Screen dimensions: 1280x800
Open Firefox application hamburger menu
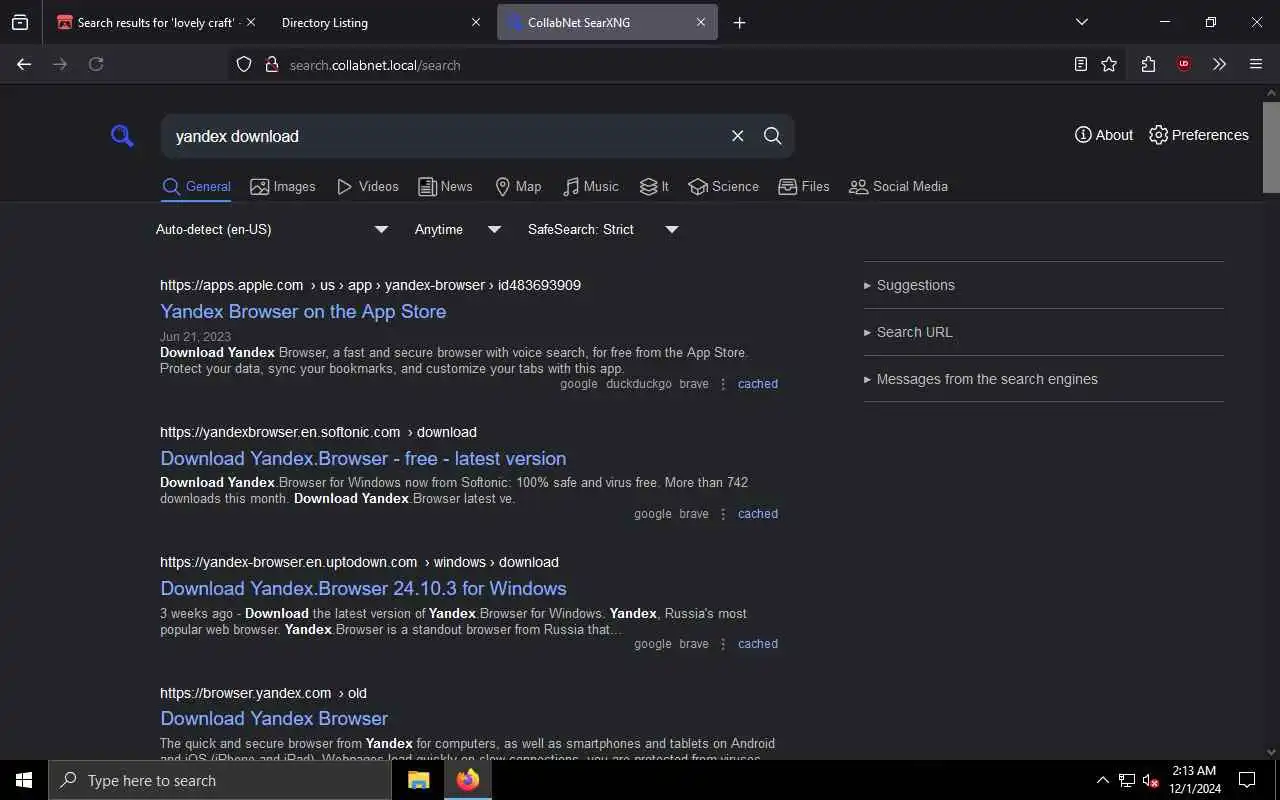pos(1256,64)
